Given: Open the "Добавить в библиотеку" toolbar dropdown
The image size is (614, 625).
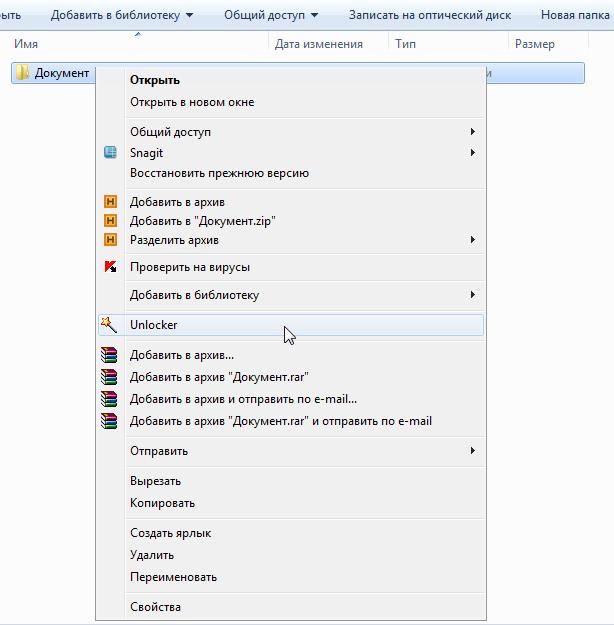Looking at the screenshot, I should tap(122, 15).
